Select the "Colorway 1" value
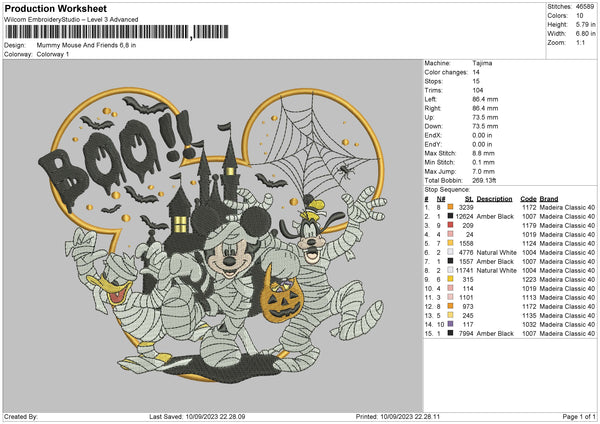Viewport: 600px width, 424px height. coord(53,54)
